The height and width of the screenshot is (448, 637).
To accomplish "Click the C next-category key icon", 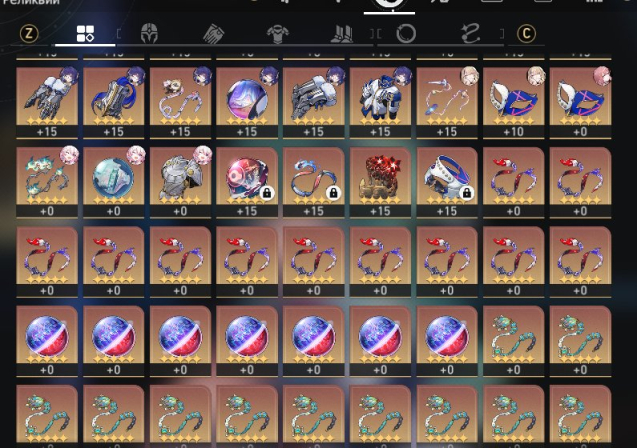I will tap(526, 33).
